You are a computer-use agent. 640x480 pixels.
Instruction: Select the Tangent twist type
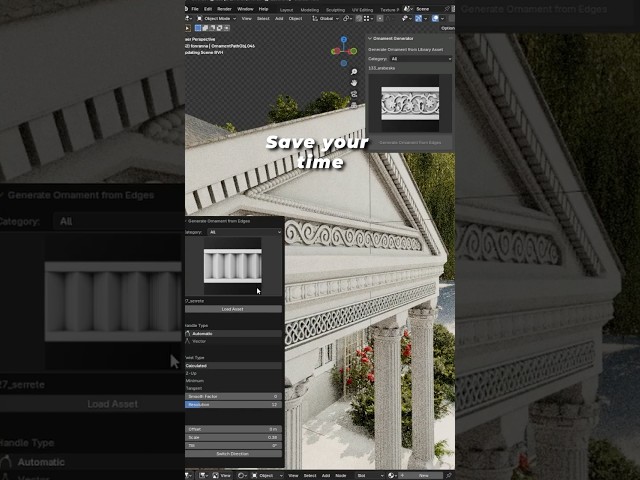coord(233,389)
